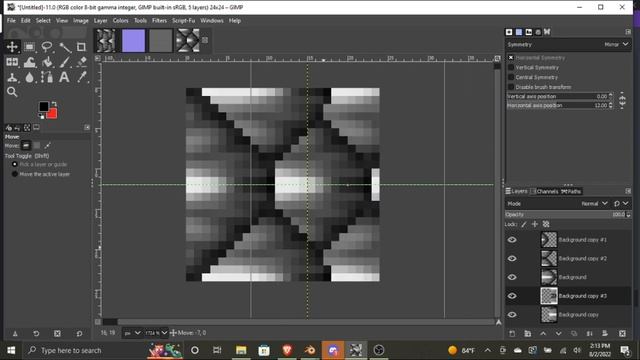Open the Filters menu
The height and width of the screenshot is (360, 640).
[159, 20]
